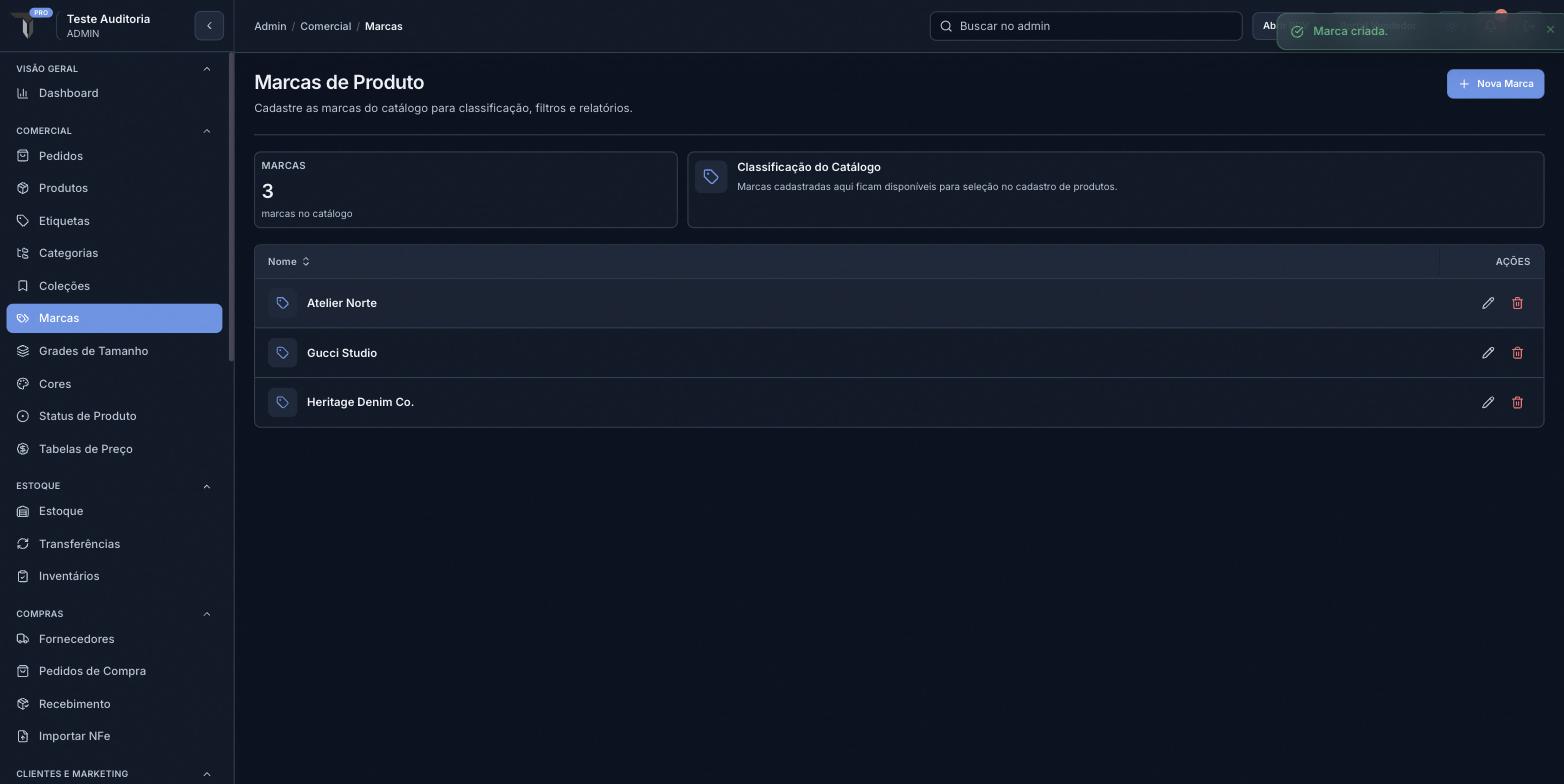Select the 'Gucci Studio' row name
The height and width of the screenshot is (784, 1564).
coord(342,353)
